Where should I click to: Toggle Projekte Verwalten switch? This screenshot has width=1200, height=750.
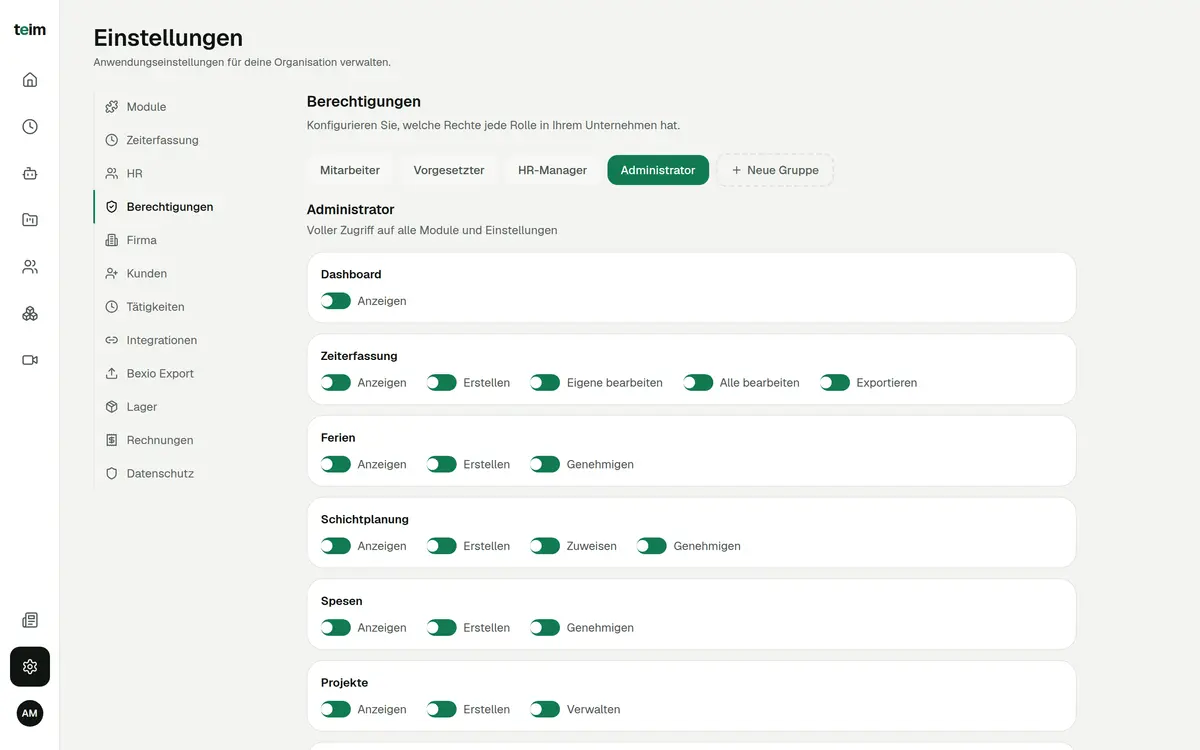click(x=545, y=709)
